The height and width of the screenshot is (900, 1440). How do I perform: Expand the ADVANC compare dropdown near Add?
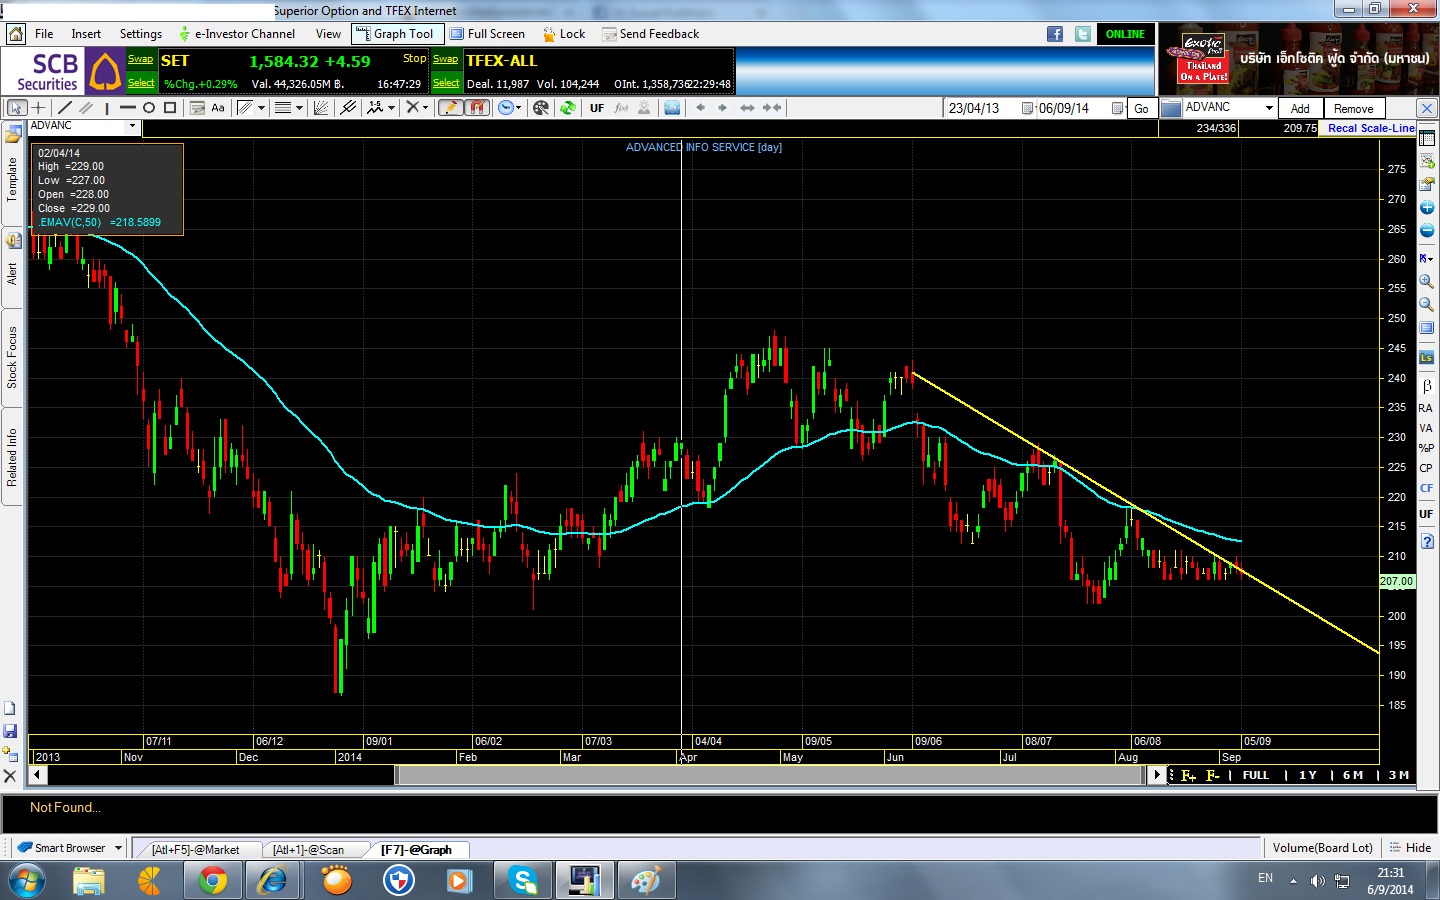tap(1269, 108)
